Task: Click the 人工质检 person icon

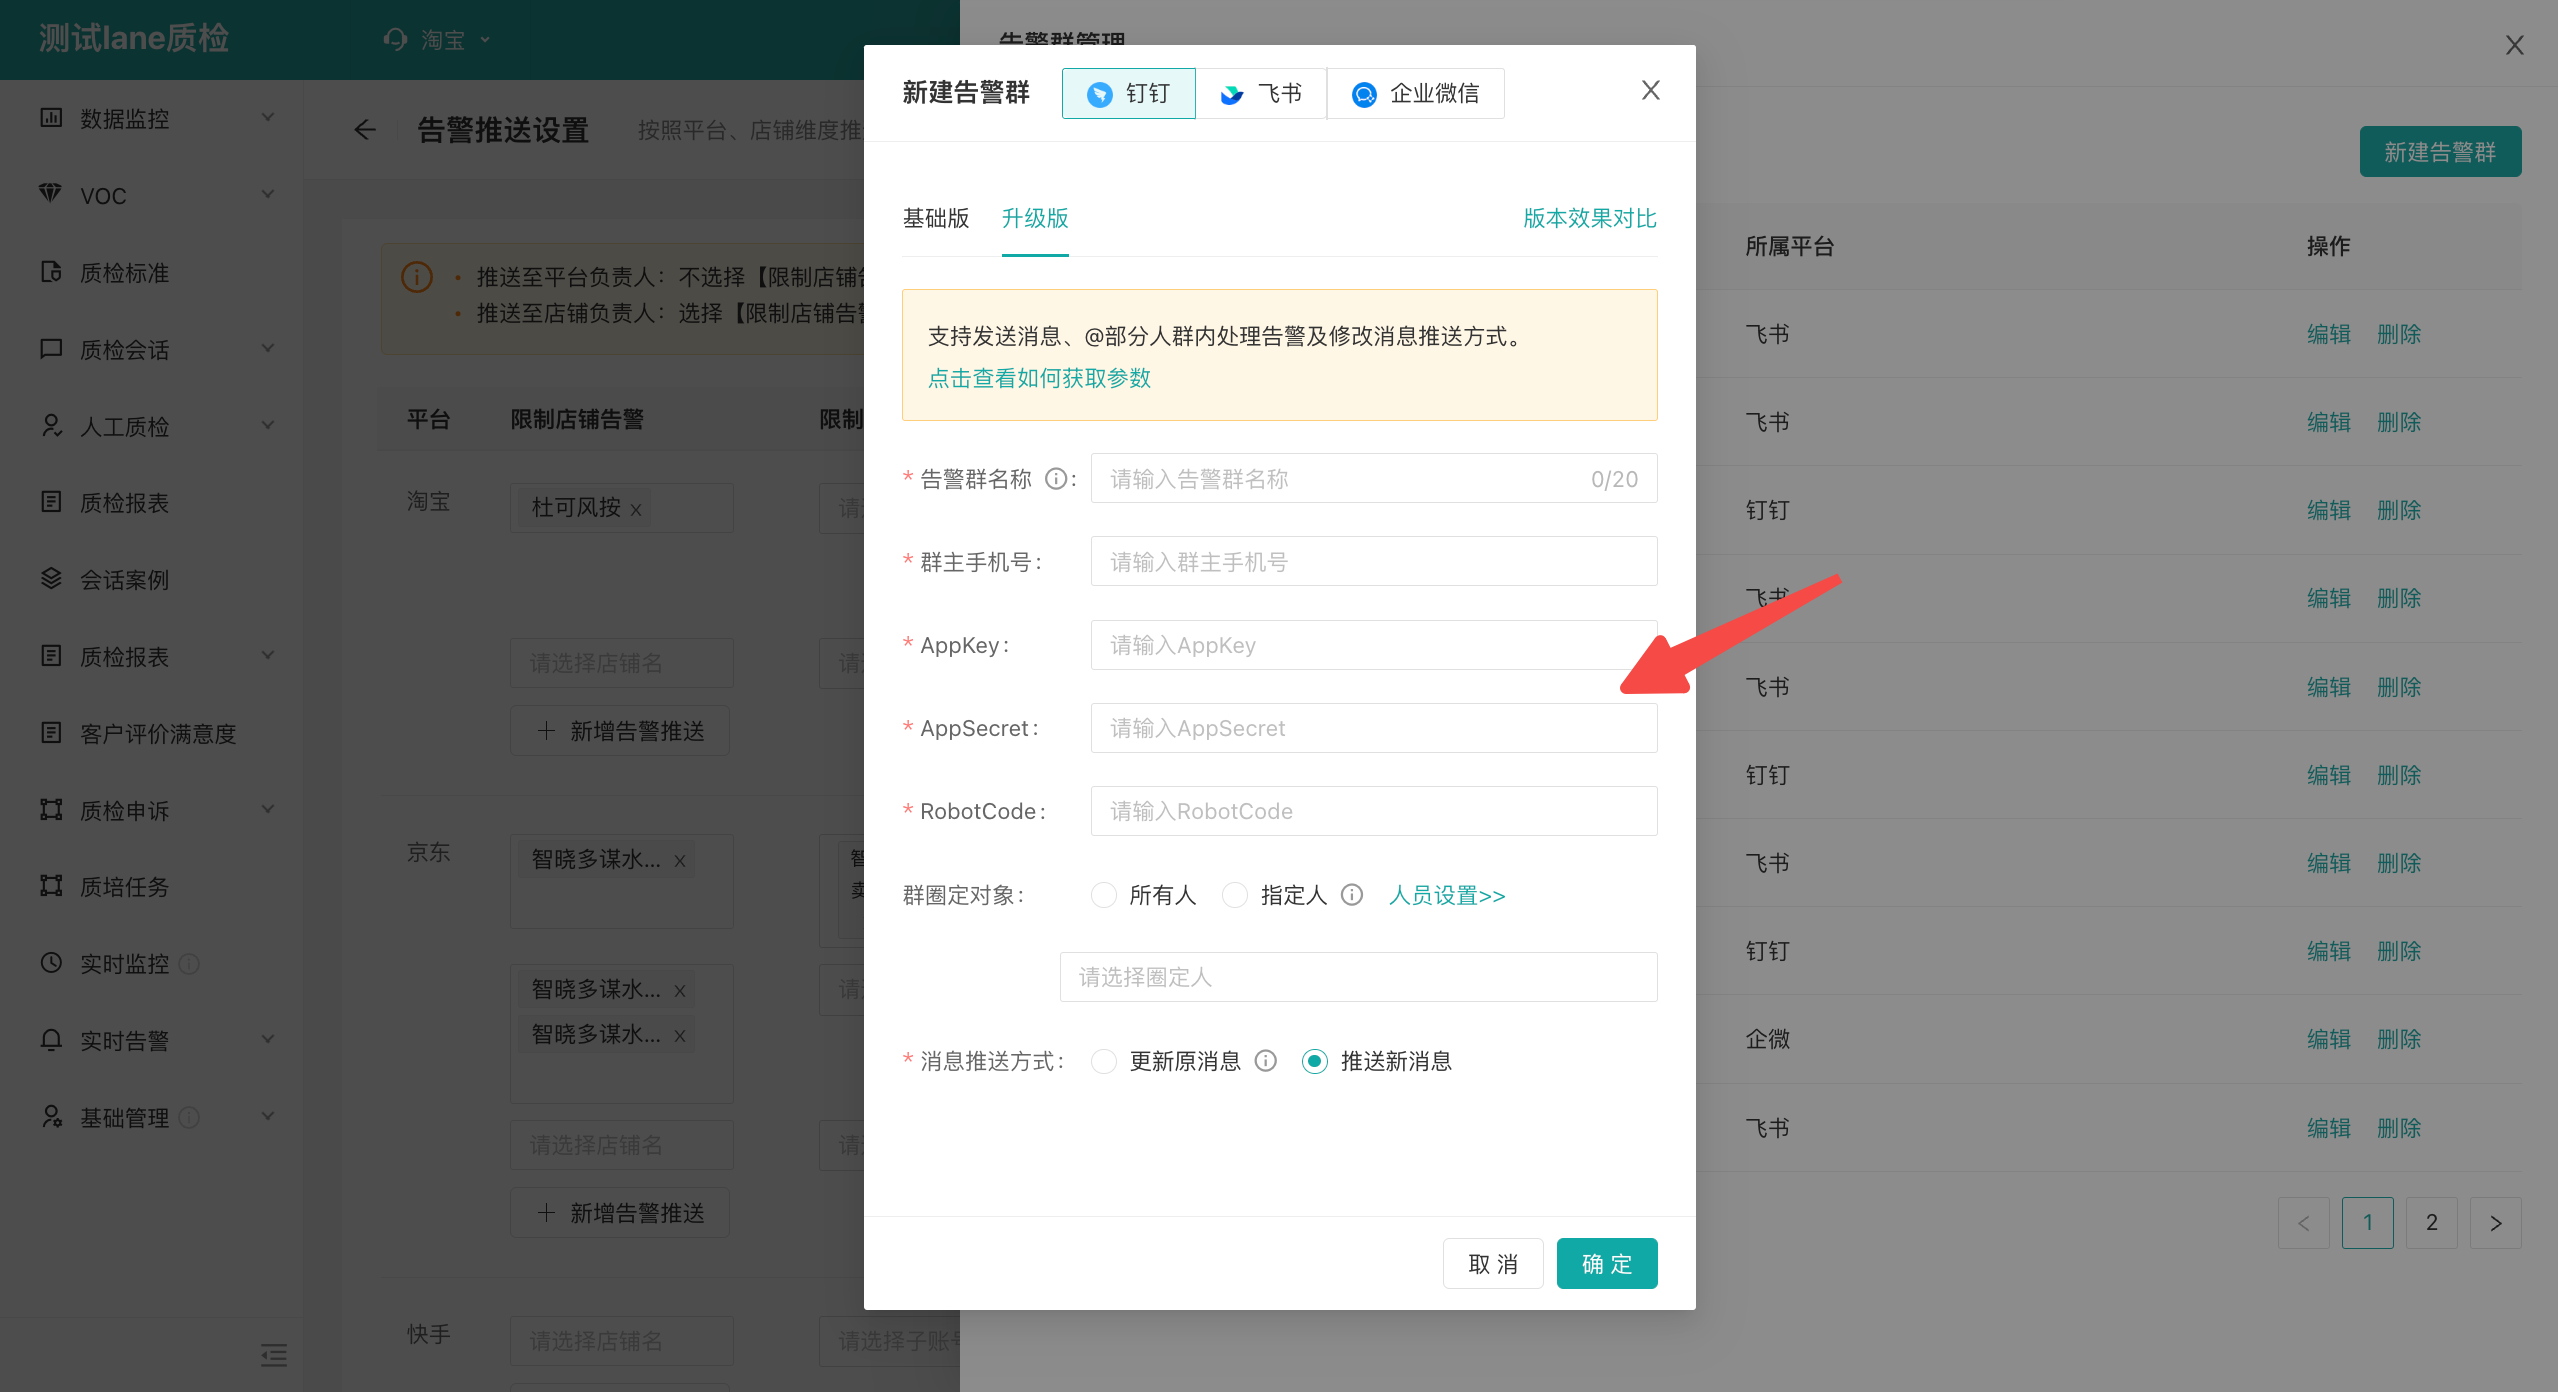Action: pyautogui.click(x=51, y=426)
